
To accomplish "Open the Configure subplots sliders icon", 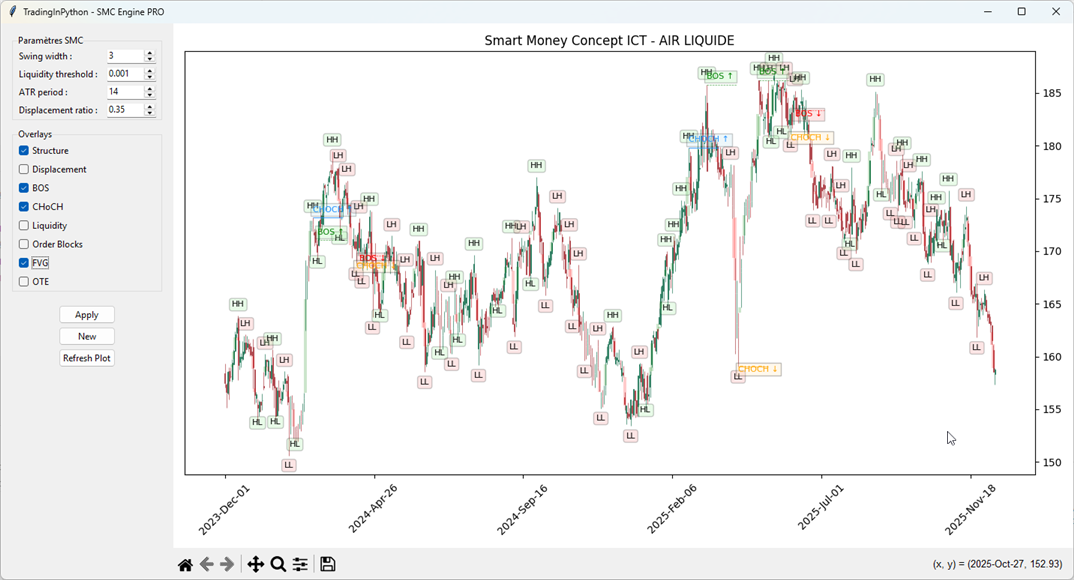I will tap(300, 565).
